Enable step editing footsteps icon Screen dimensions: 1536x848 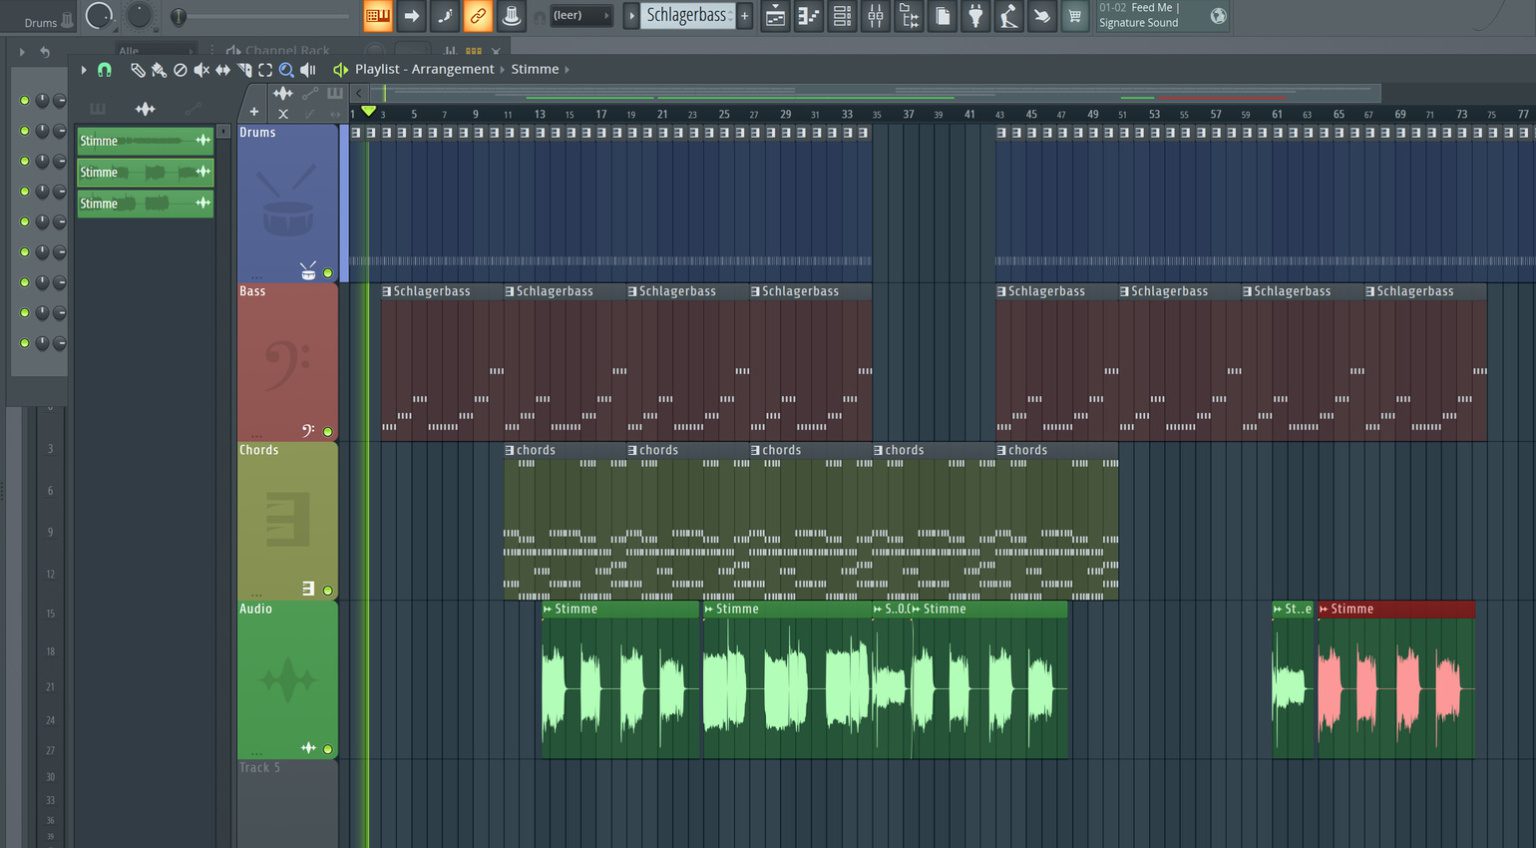444,16
